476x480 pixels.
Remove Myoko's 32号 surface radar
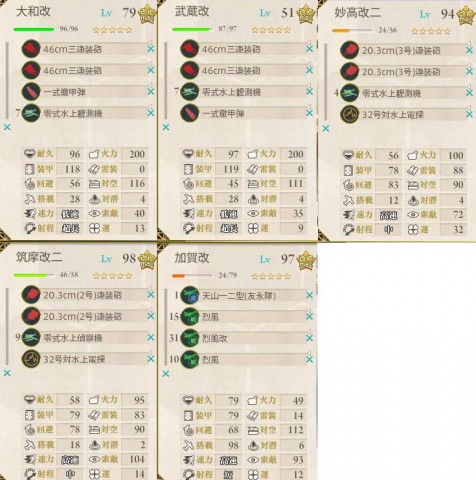pyautogui.click(x=469, y=114)
